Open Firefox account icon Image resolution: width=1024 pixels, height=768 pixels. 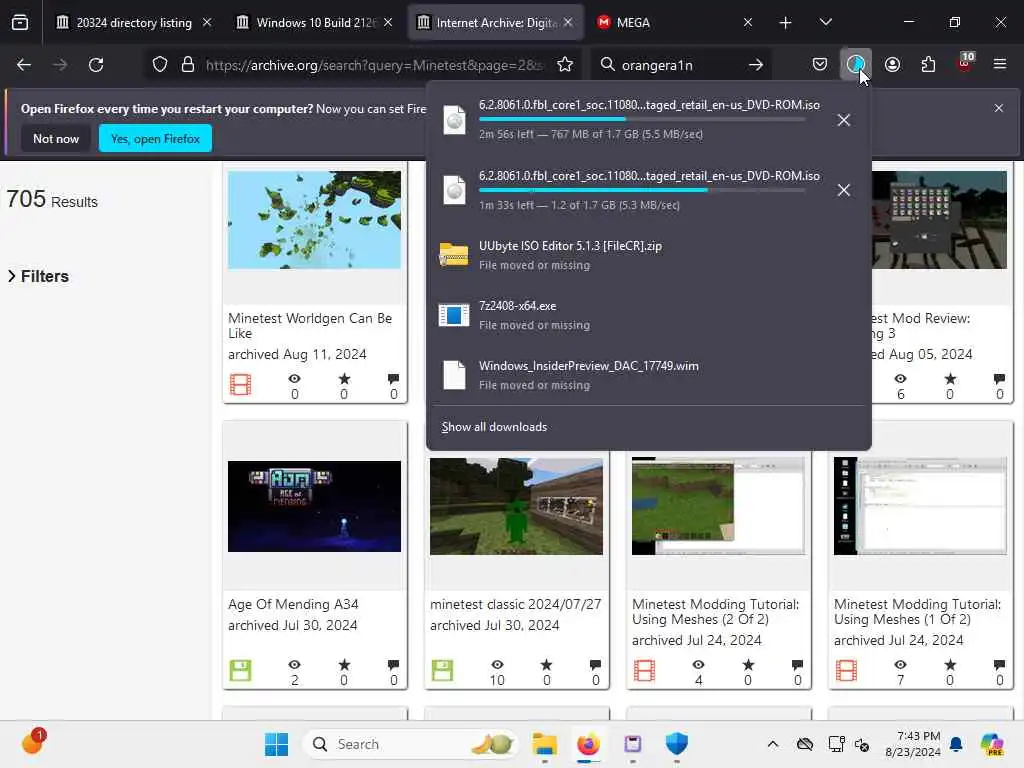pos(892,65)
